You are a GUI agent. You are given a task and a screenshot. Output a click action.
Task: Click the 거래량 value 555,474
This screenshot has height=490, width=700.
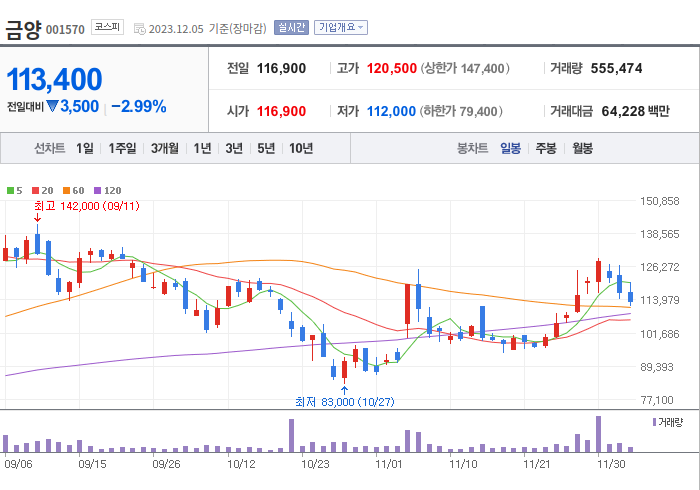coord(617,68)
